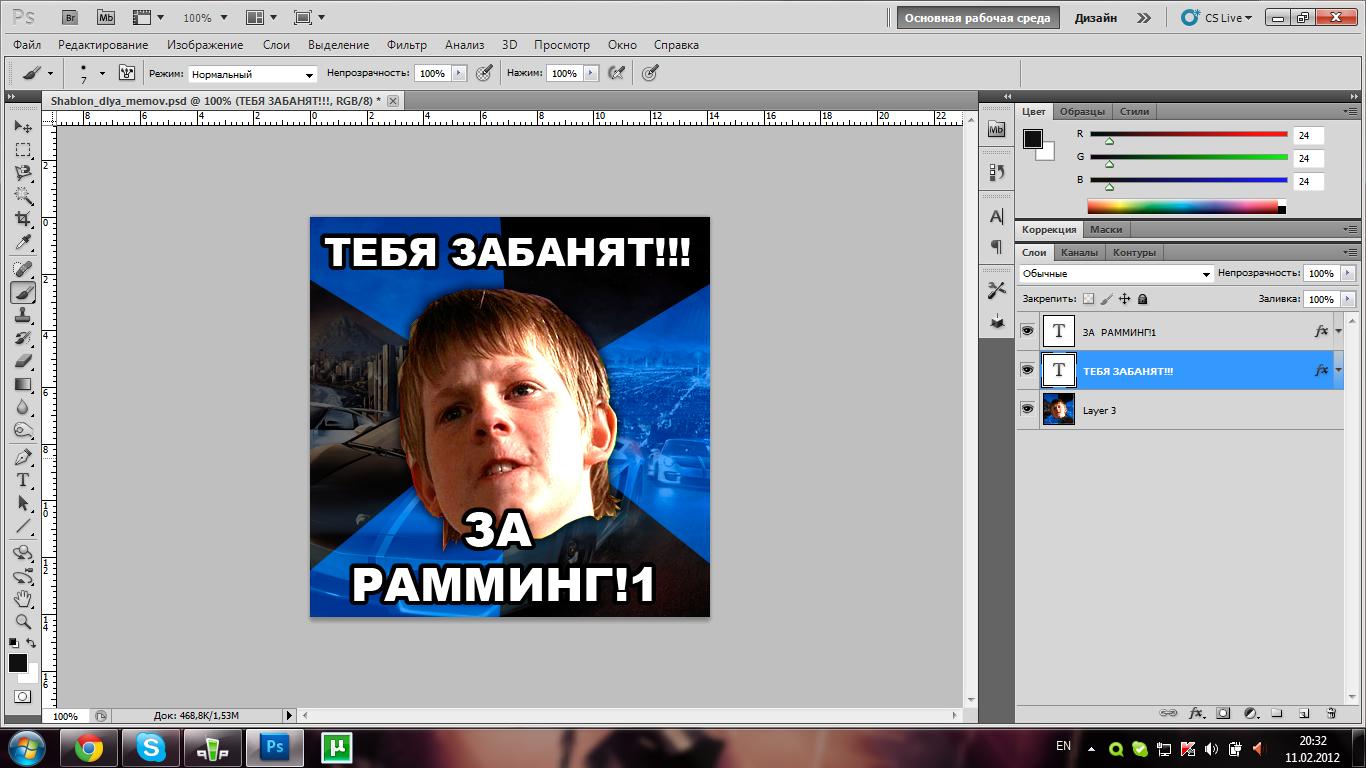The width and height of the screenshot is (1366, 768).
Task: Choose the Hand tool
Action: [23, 599]
